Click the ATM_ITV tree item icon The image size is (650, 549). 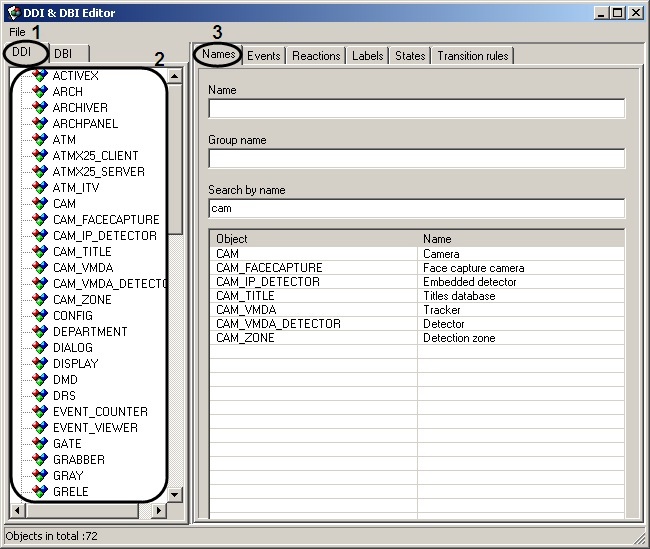(x=40, y=188)
